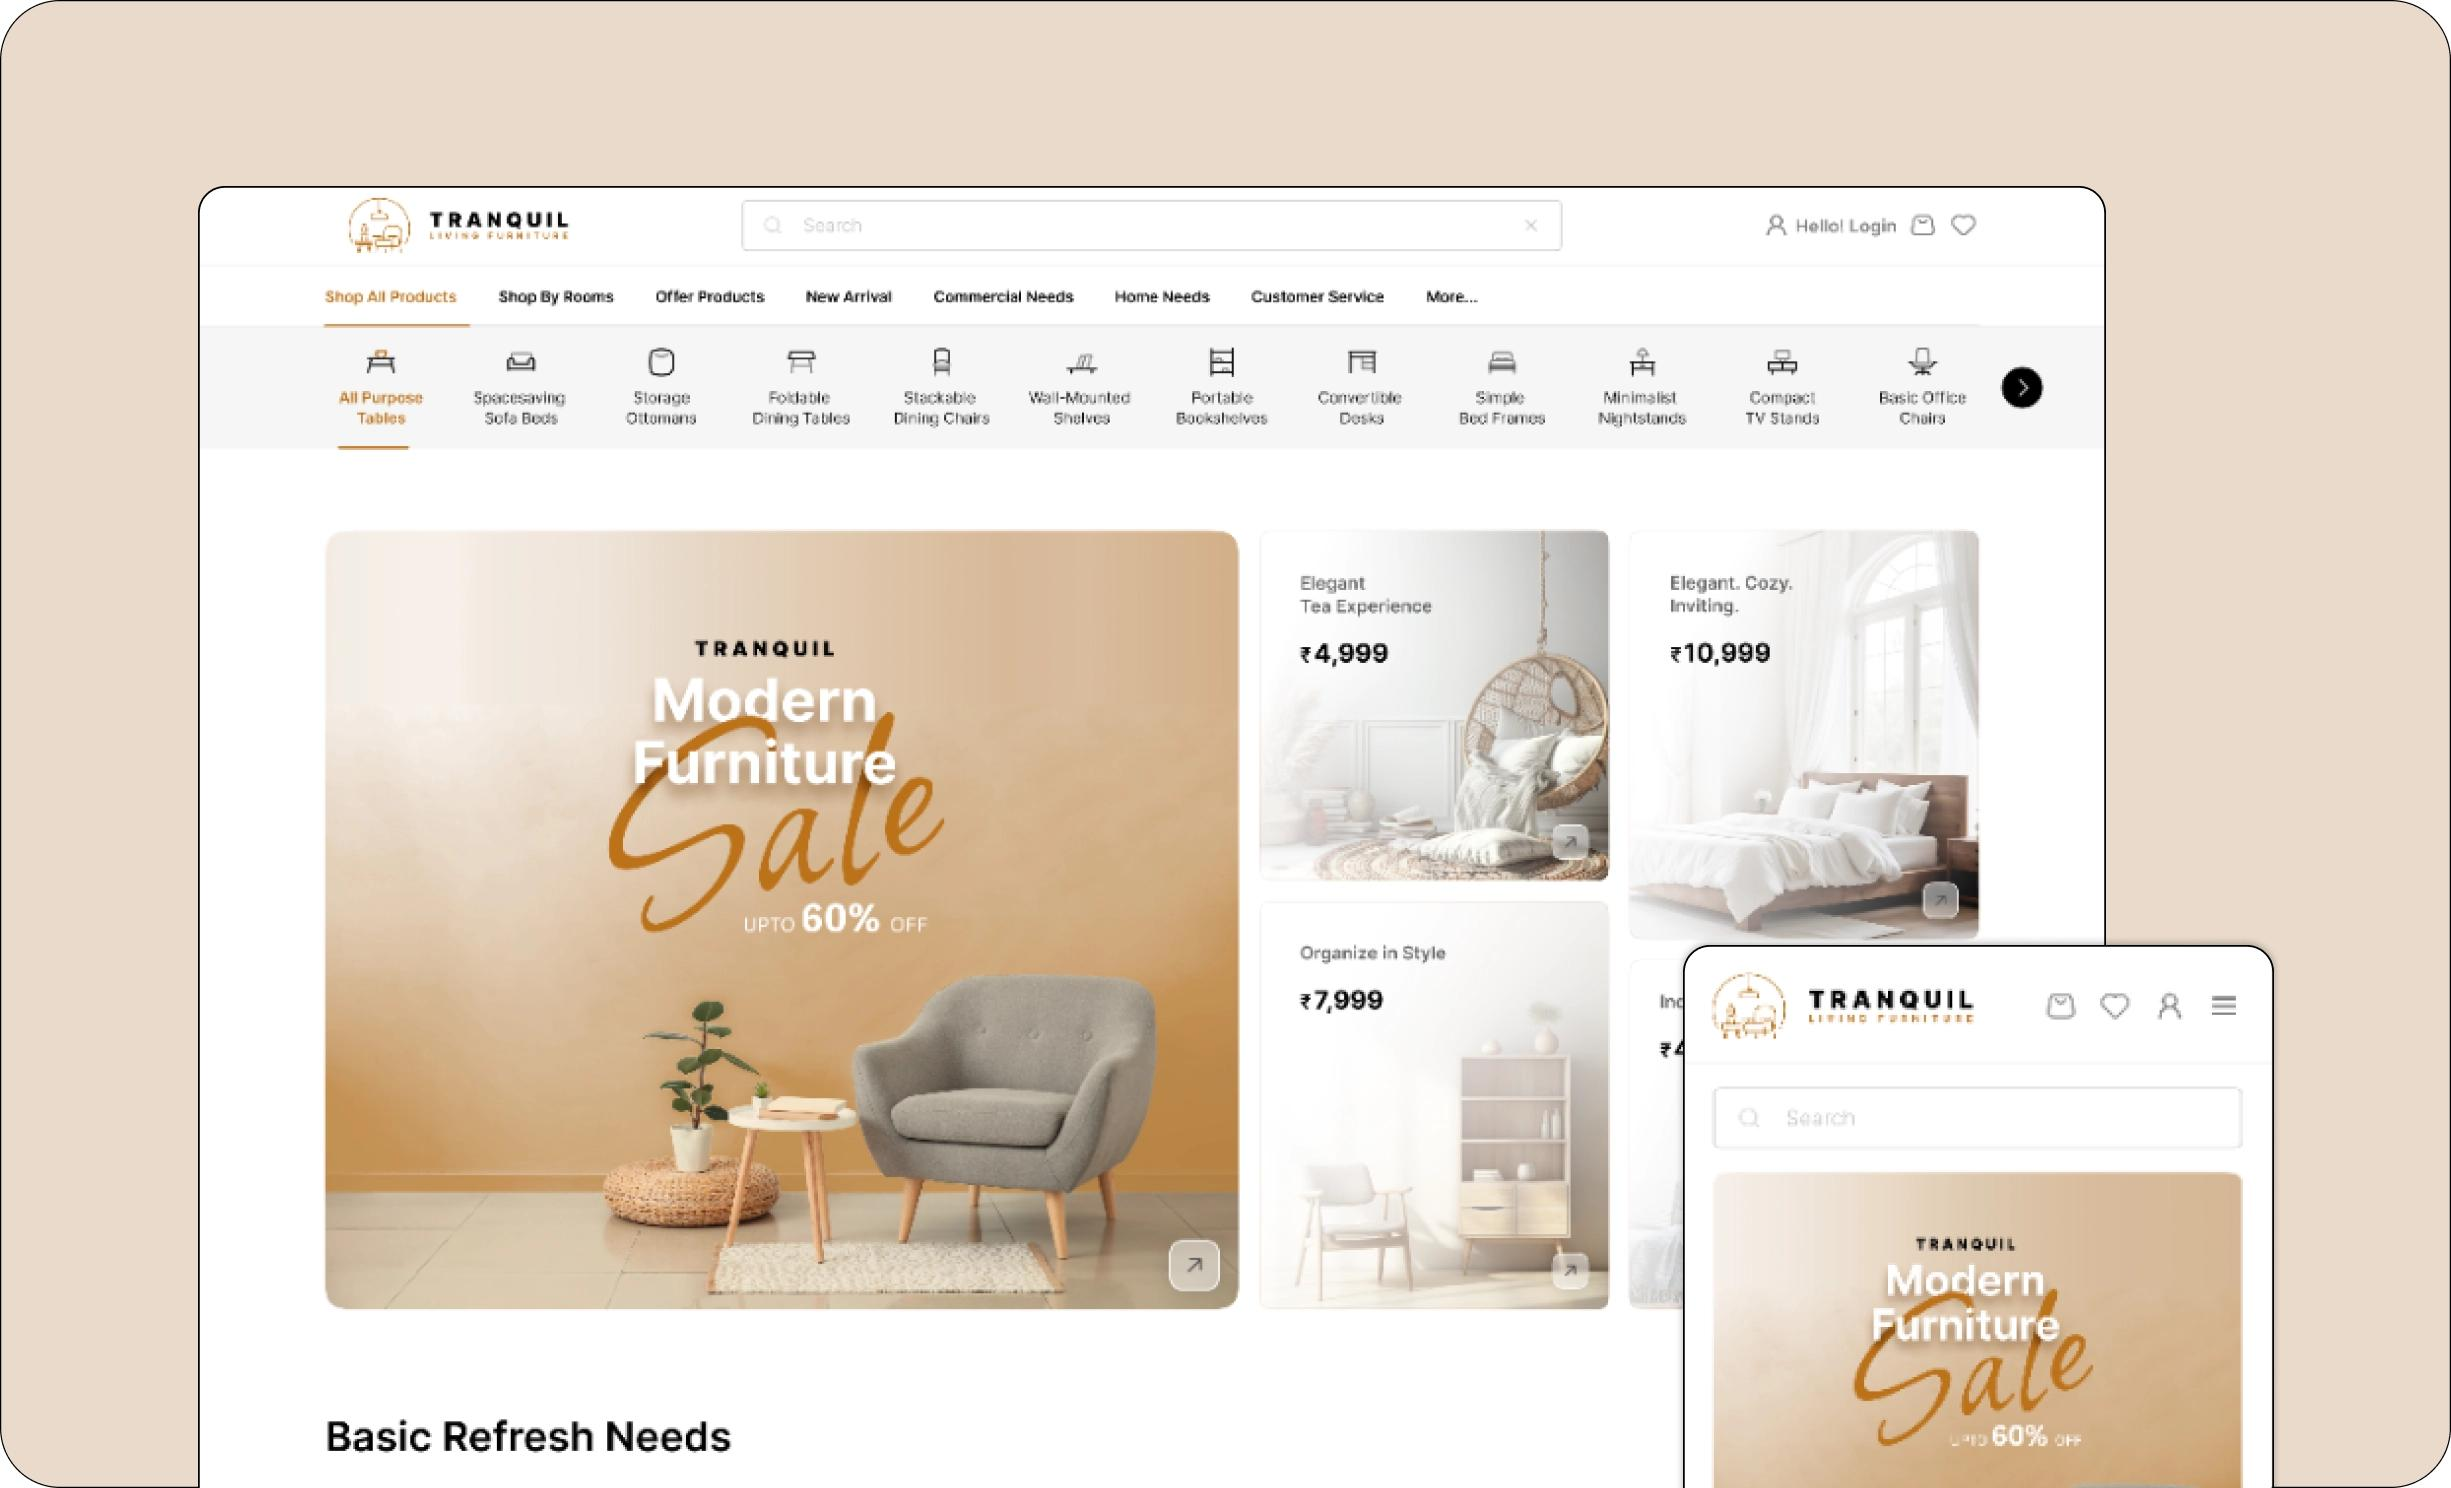2451x1488 pixels.
Task: Click the arrow icon on the Organize in Style card
Action: (x=1570, y=1270)
